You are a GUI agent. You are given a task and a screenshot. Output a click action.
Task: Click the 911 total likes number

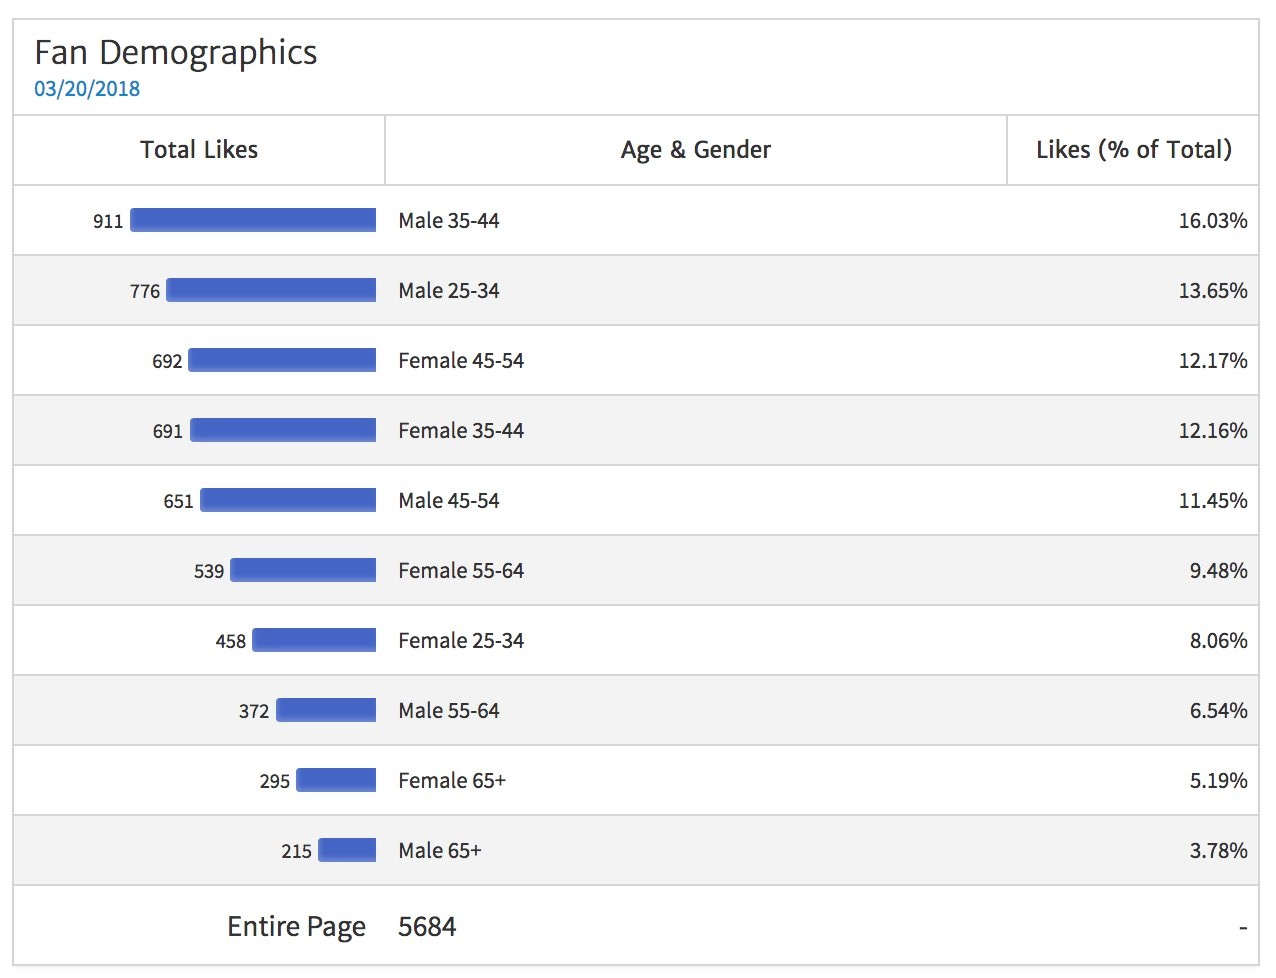[x=108, y=221]
